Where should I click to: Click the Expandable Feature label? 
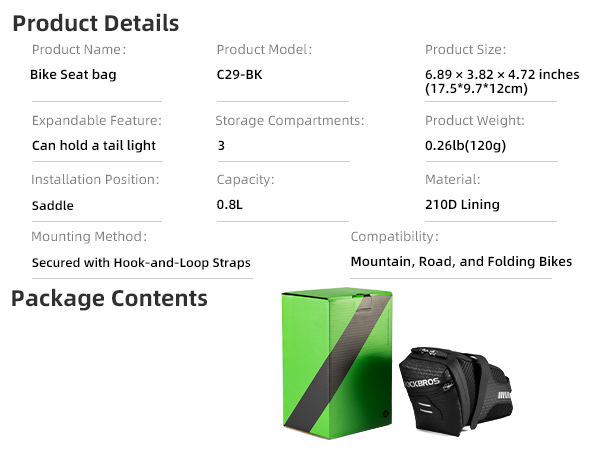[96, 121]
